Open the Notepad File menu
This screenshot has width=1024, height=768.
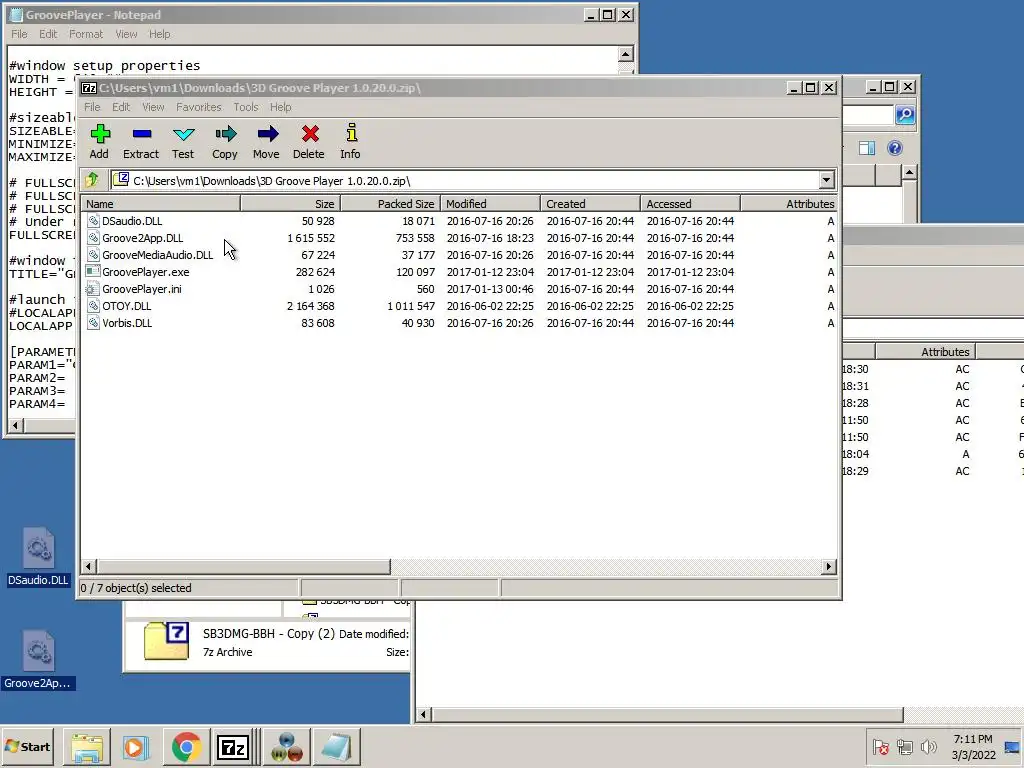click(20, 34)
